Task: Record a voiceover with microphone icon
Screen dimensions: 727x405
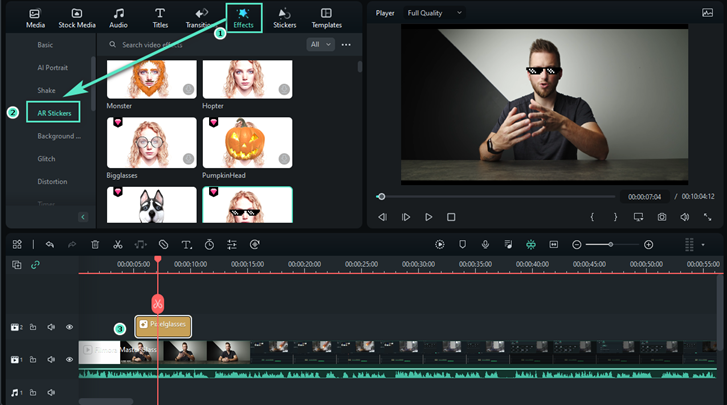Action: point(485,244)
